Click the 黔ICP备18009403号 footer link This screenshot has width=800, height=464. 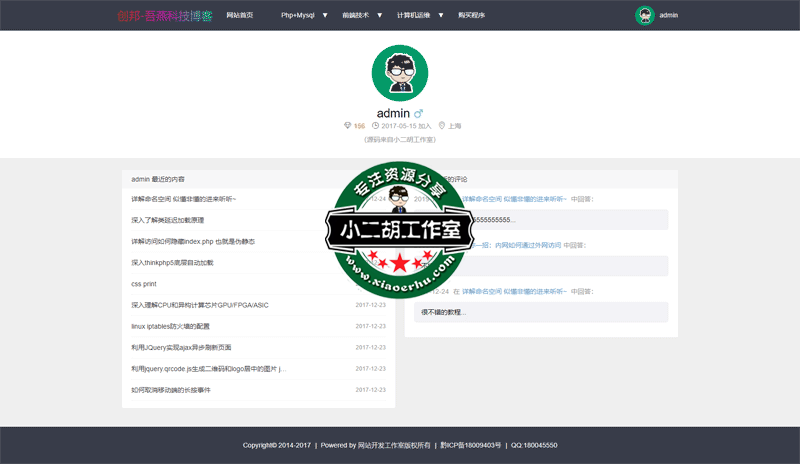[x=470, y=445]
